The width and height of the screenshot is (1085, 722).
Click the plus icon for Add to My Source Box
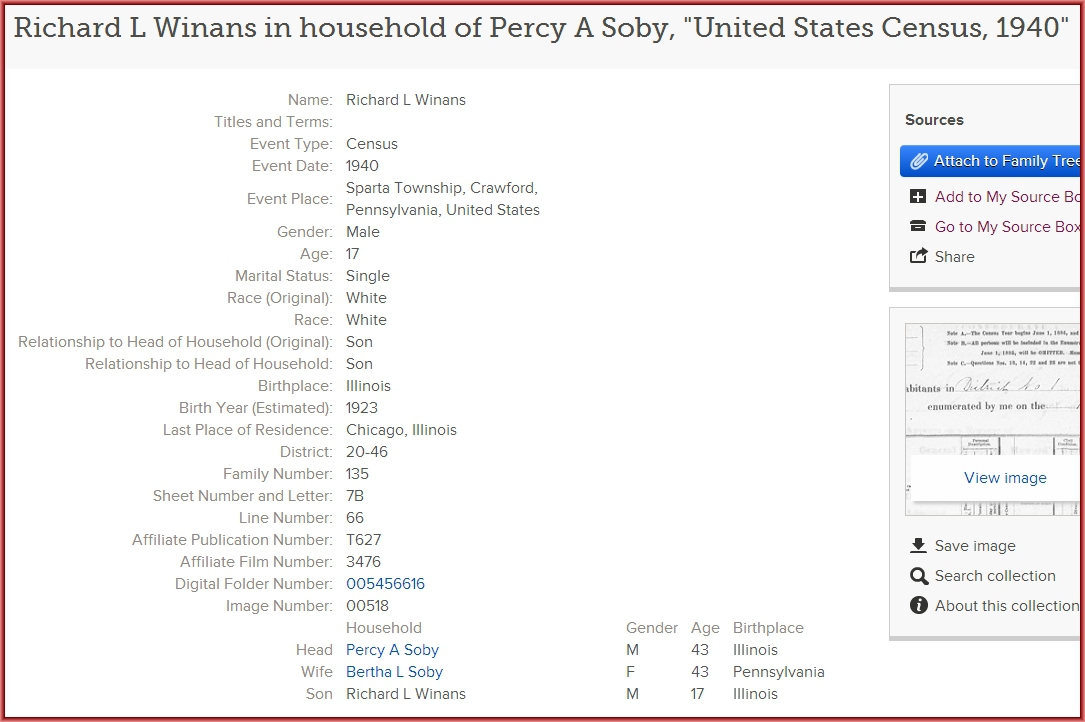click(x=918, y=197)
